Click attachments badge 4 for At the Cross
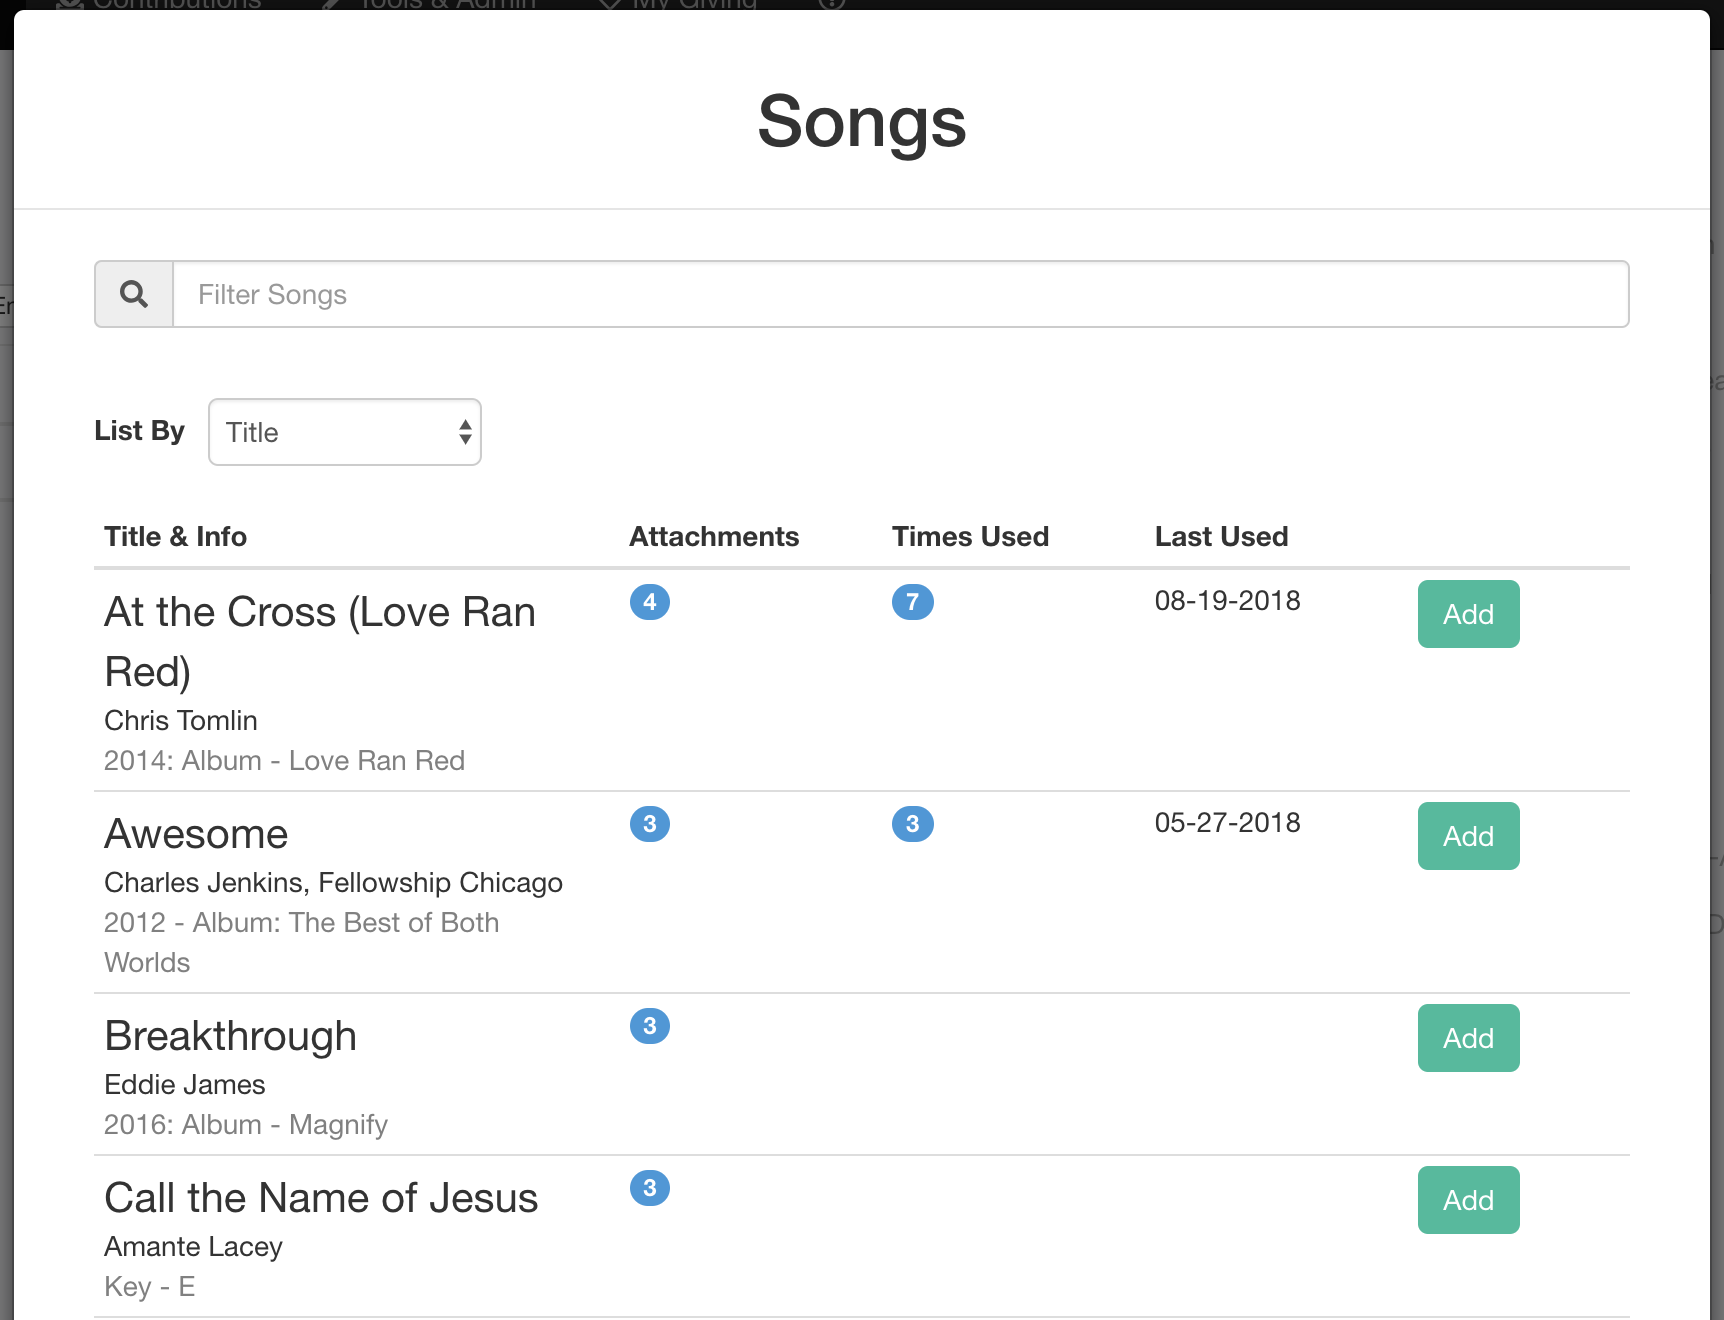 [650, 602]
